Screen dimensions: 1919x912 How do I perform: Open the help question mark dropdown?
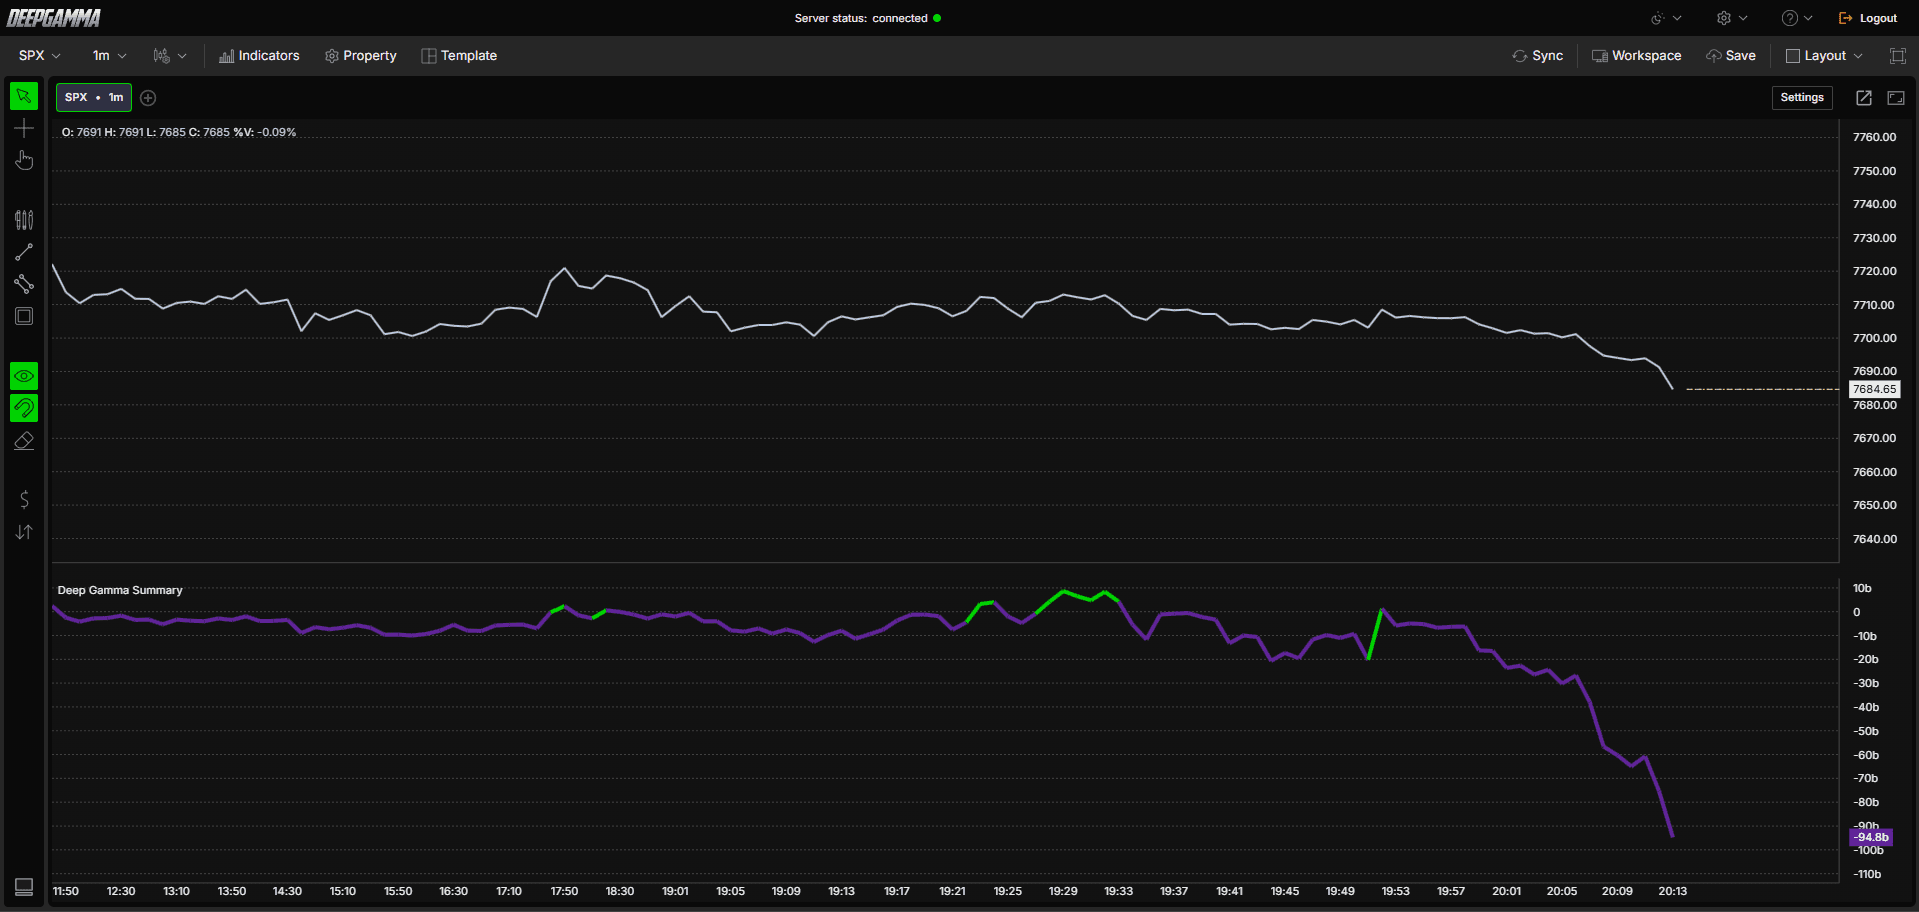pos(1797,18)
